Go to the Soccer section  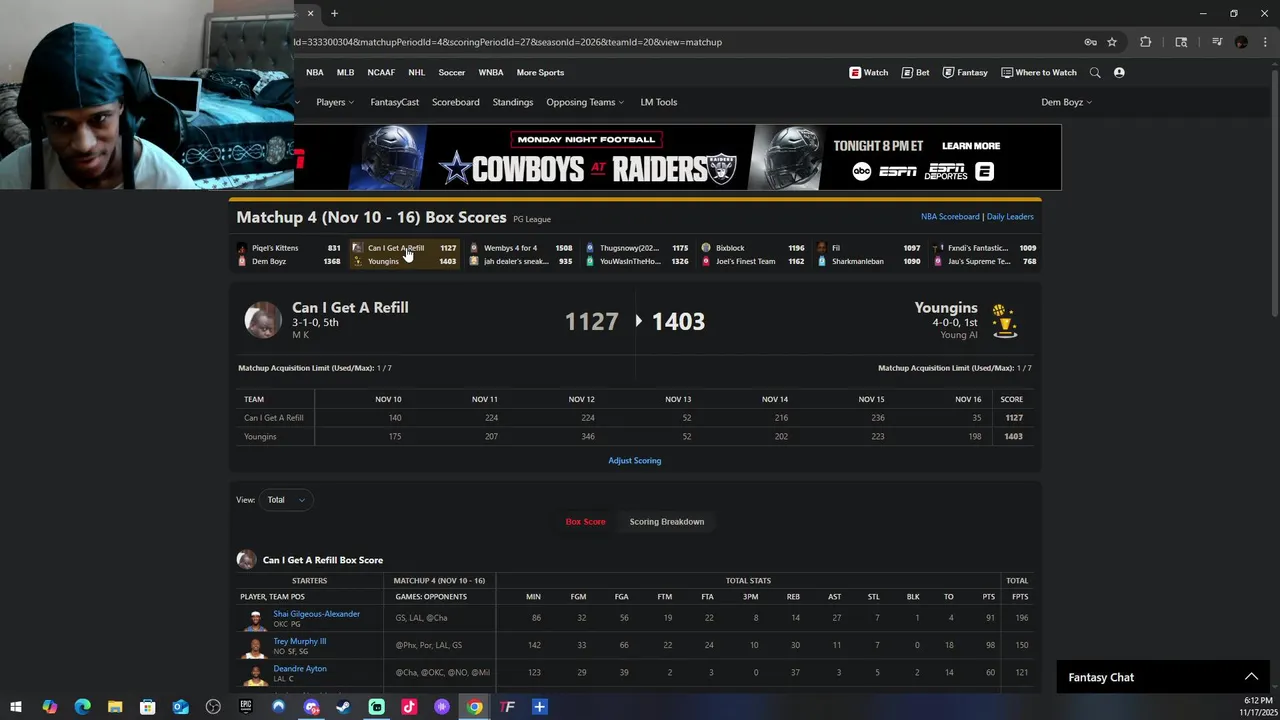coord(451,72)
